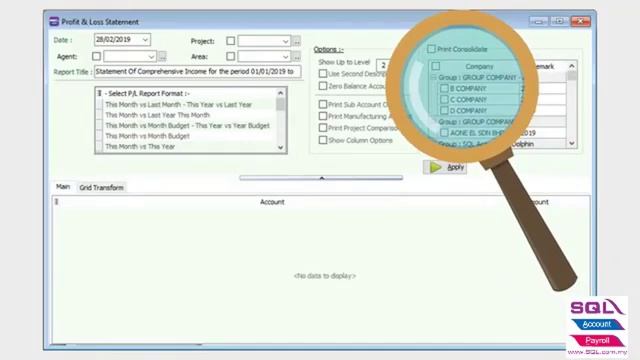
Task: Open the Agent dropdown list
Action: tap(151, 56)
